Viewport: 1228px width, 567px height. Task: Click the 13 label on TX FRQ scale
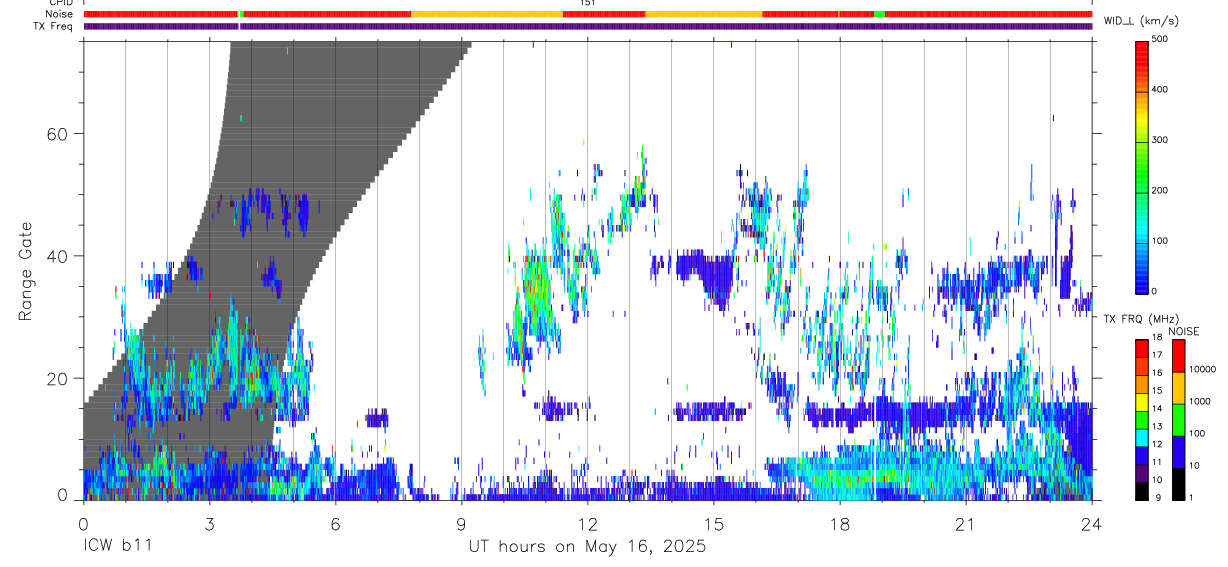pyautogui.click(x=1158, y=427)
